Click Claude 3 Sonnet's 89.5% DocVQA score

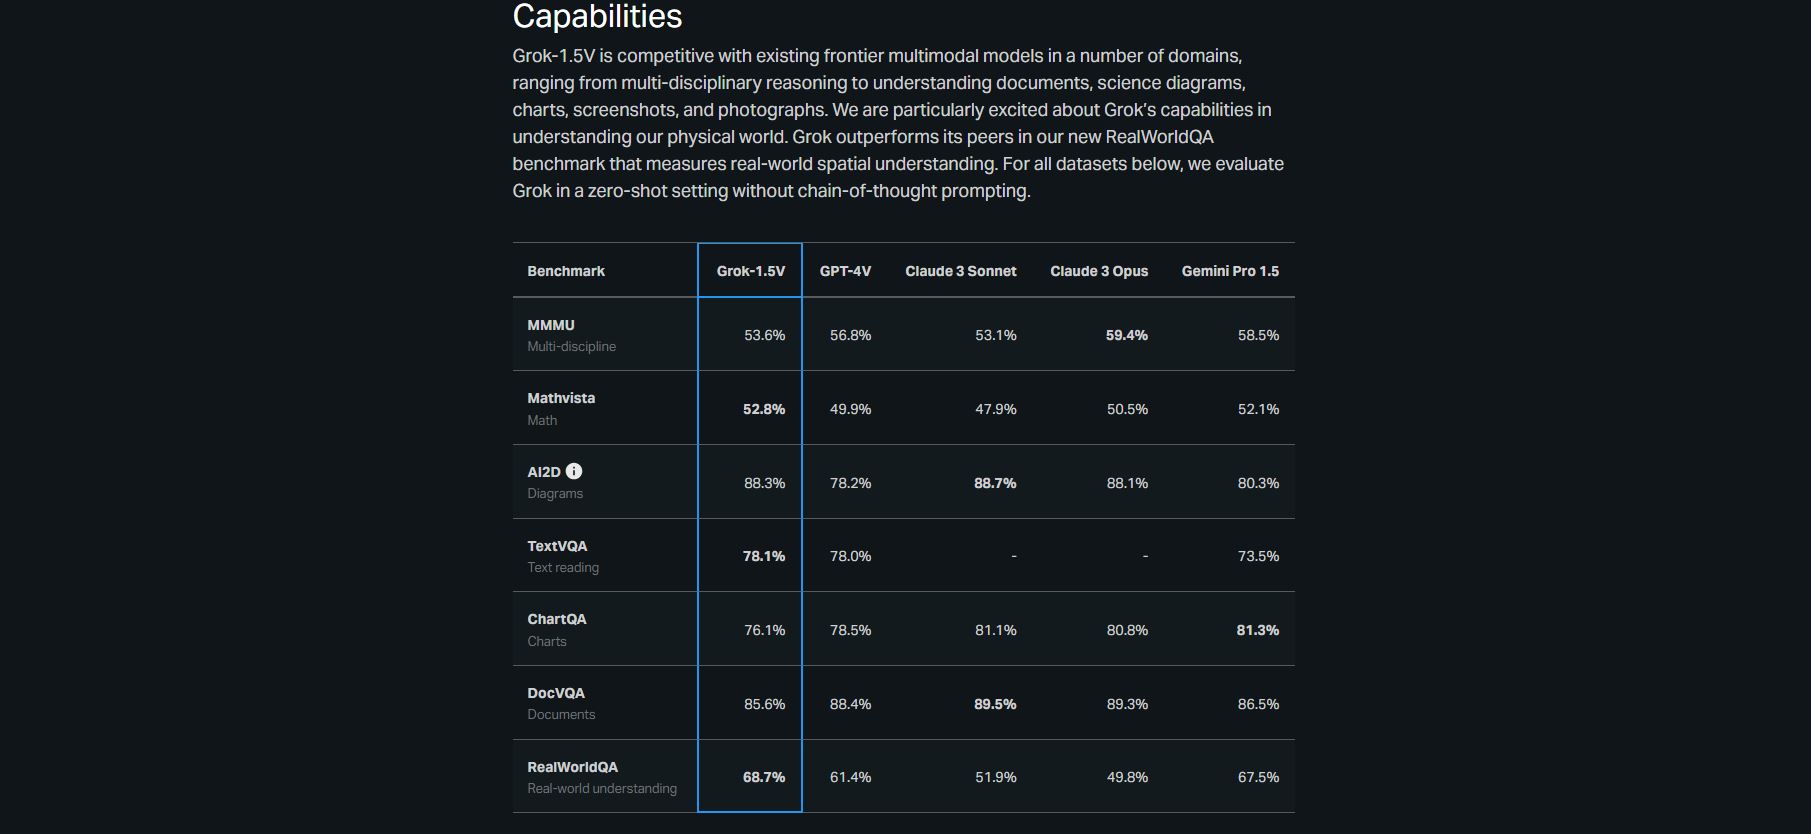[995, 704]
